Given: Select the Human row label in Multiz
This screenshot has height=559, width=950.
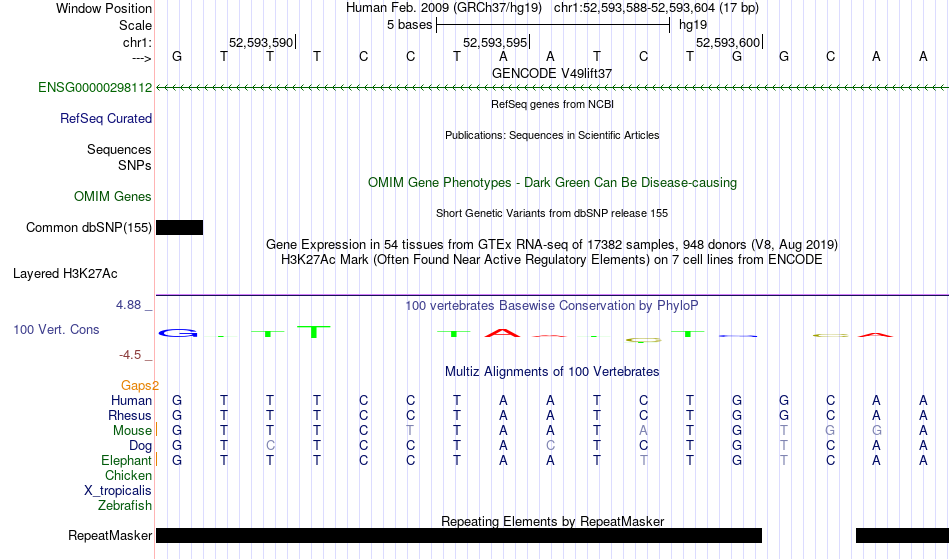Looking at the screenshot, I should (x=131, y=401).
